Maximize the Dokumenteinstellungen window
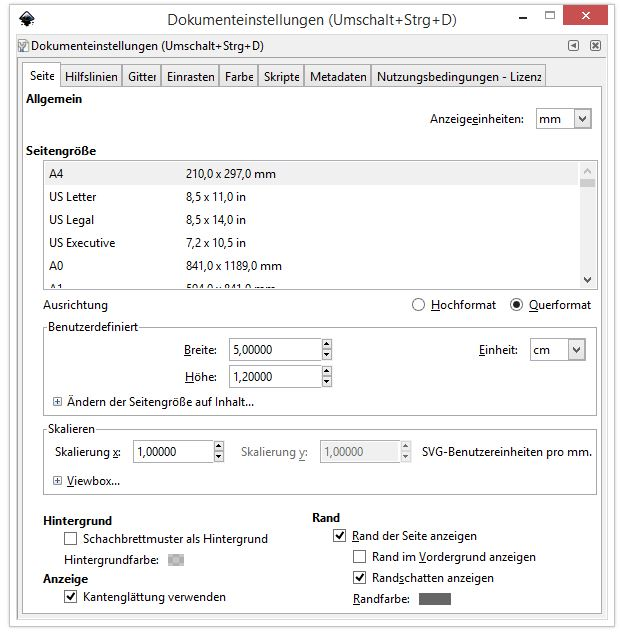Image resolution: width=620 pixels, height=635 pixels. (550, 16)
